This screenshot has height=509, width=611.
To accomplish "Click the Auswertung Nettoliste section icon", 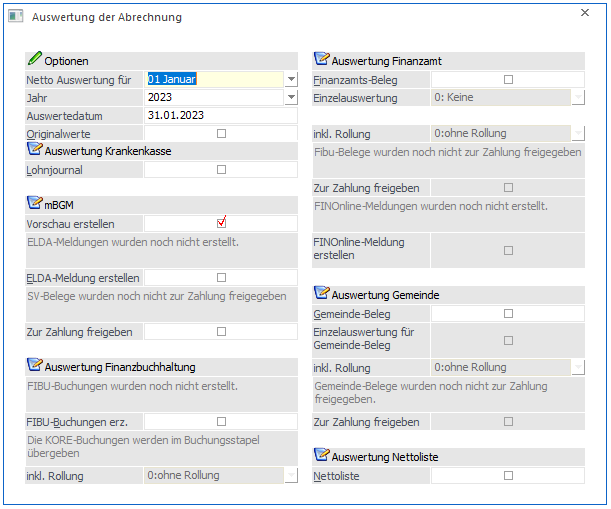I will click(322, 456).
